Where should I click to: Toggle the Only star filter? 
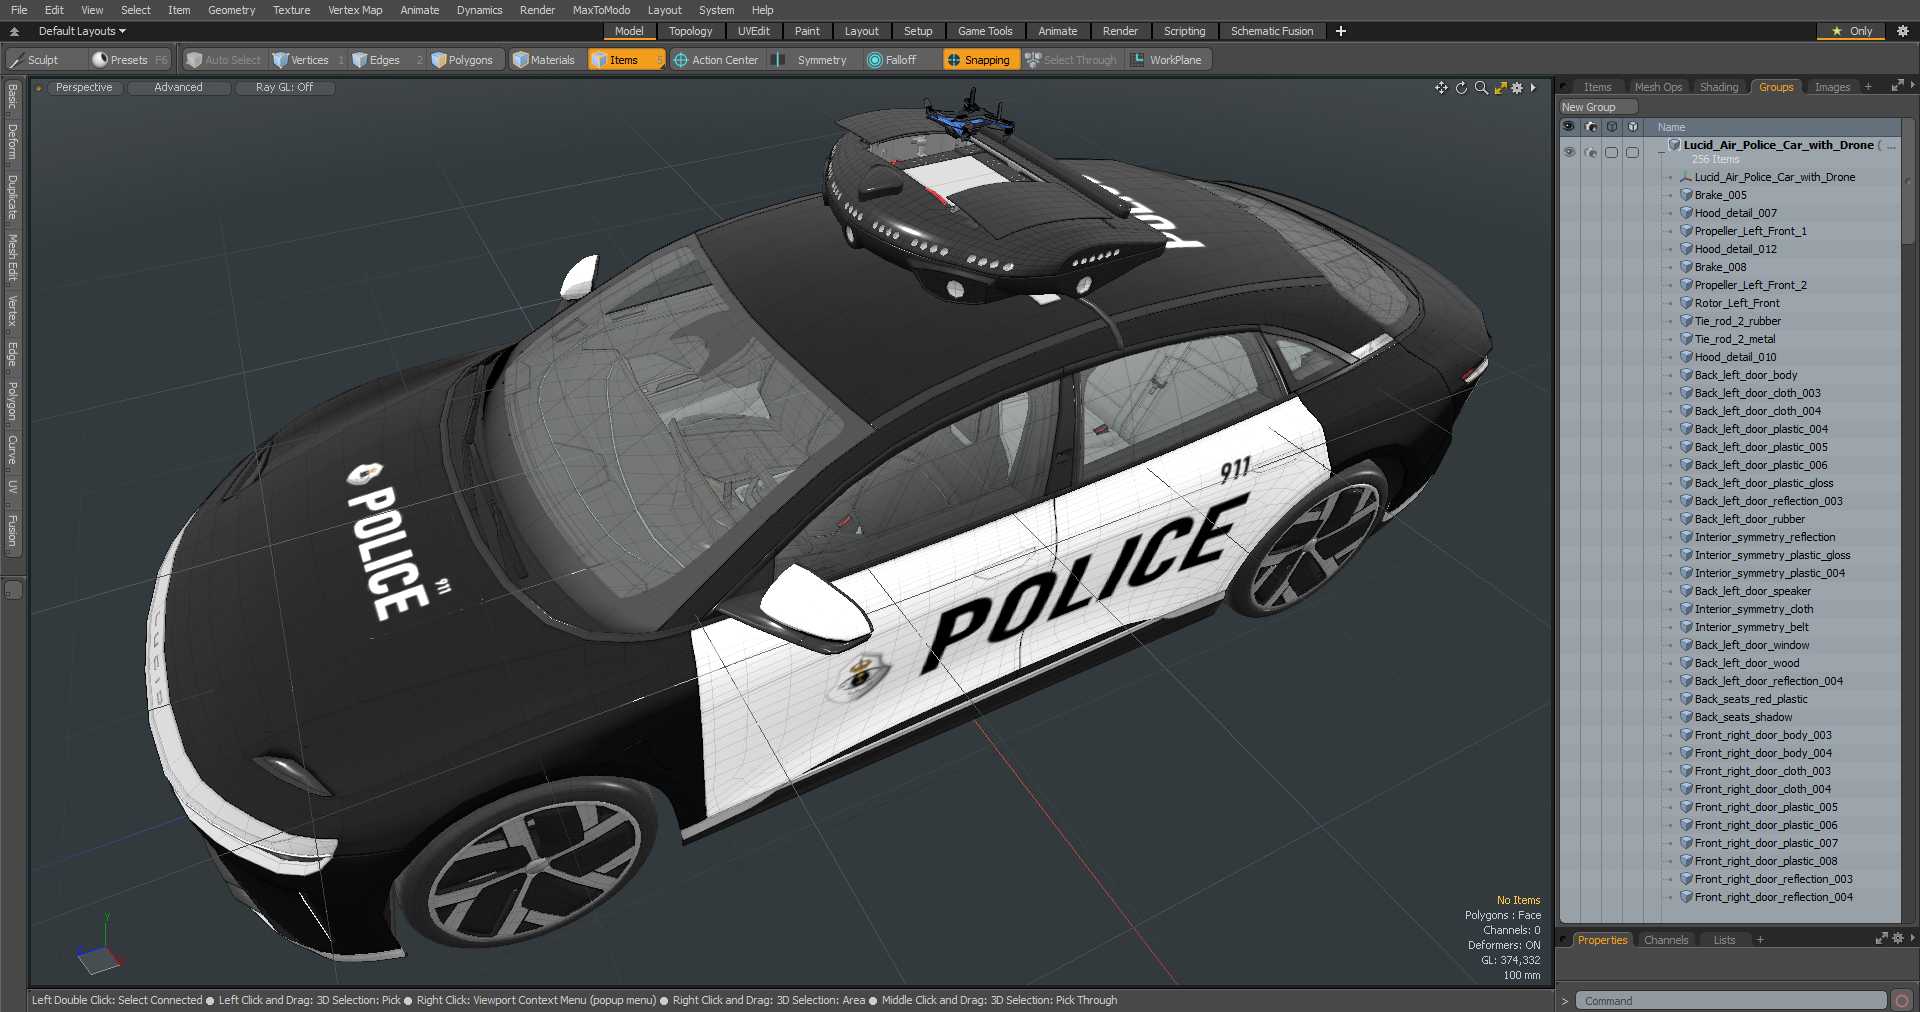pyautogui.click(x=1851, y=31)
